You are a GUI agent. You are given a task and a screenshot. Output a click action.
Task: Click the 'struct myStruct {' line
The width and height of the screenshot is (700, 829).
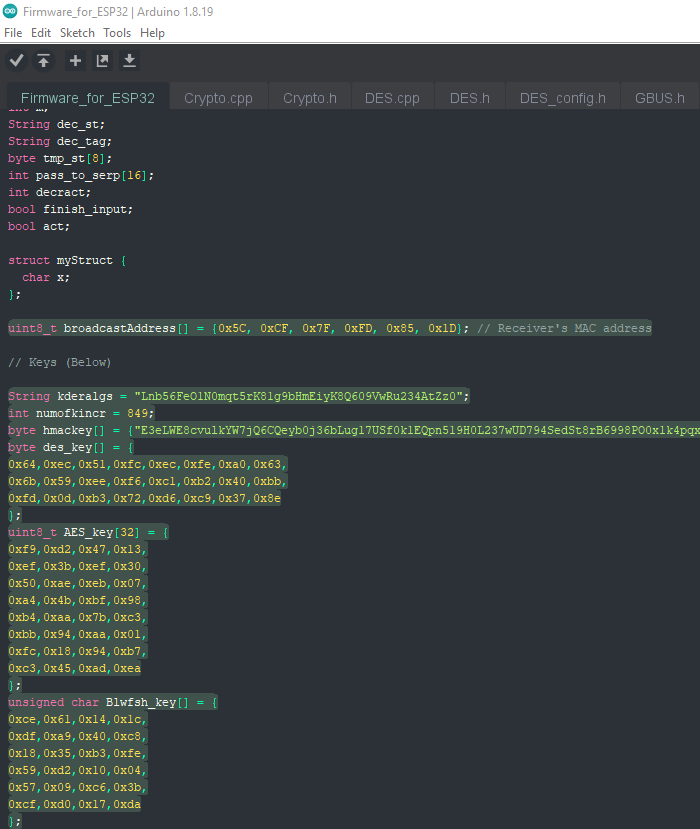(x=67, y=260)
